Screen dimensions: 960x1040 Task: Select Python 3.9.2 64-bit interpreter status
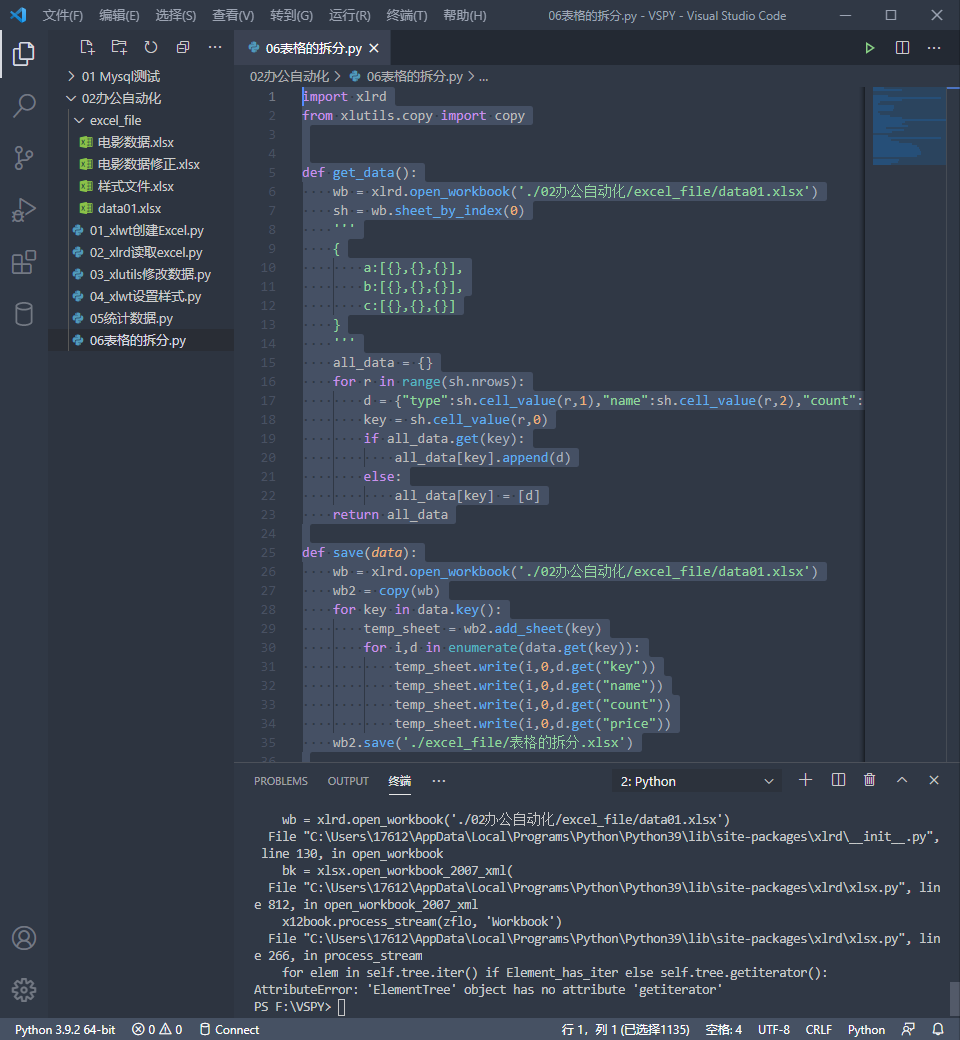pos(65,1029)
